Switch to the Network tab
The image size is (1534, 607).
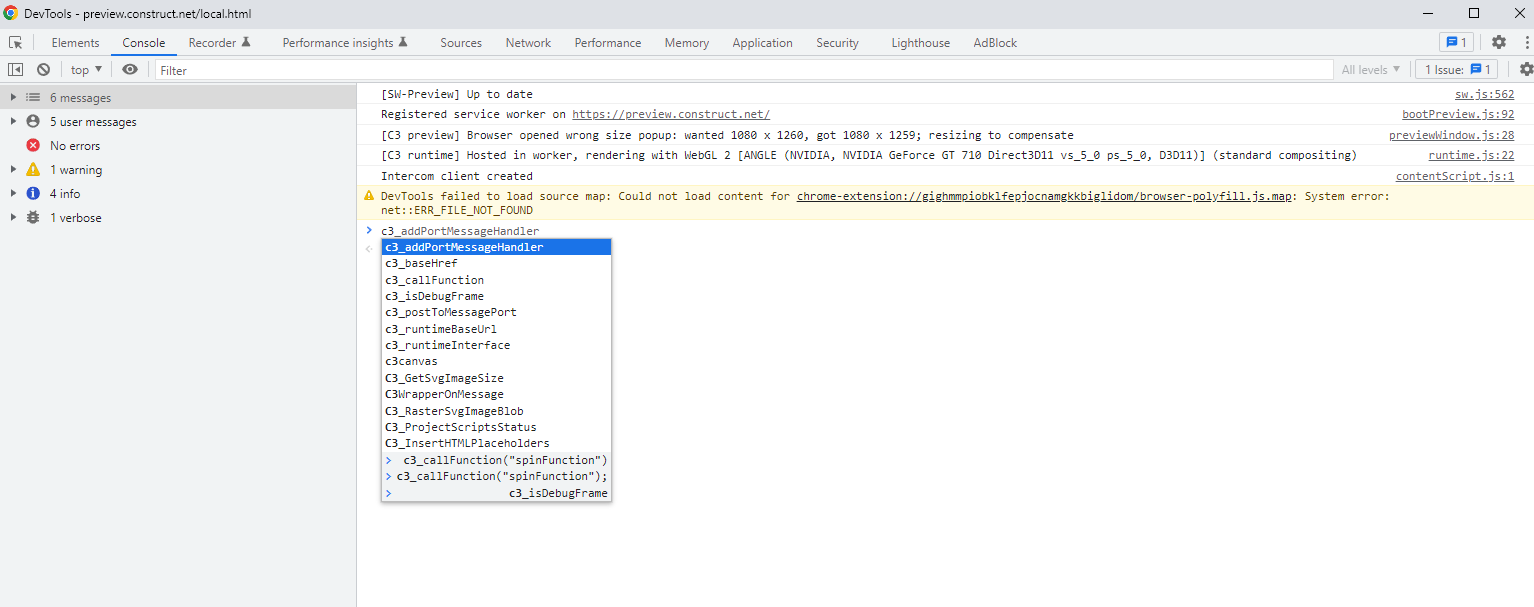(528, 43)
